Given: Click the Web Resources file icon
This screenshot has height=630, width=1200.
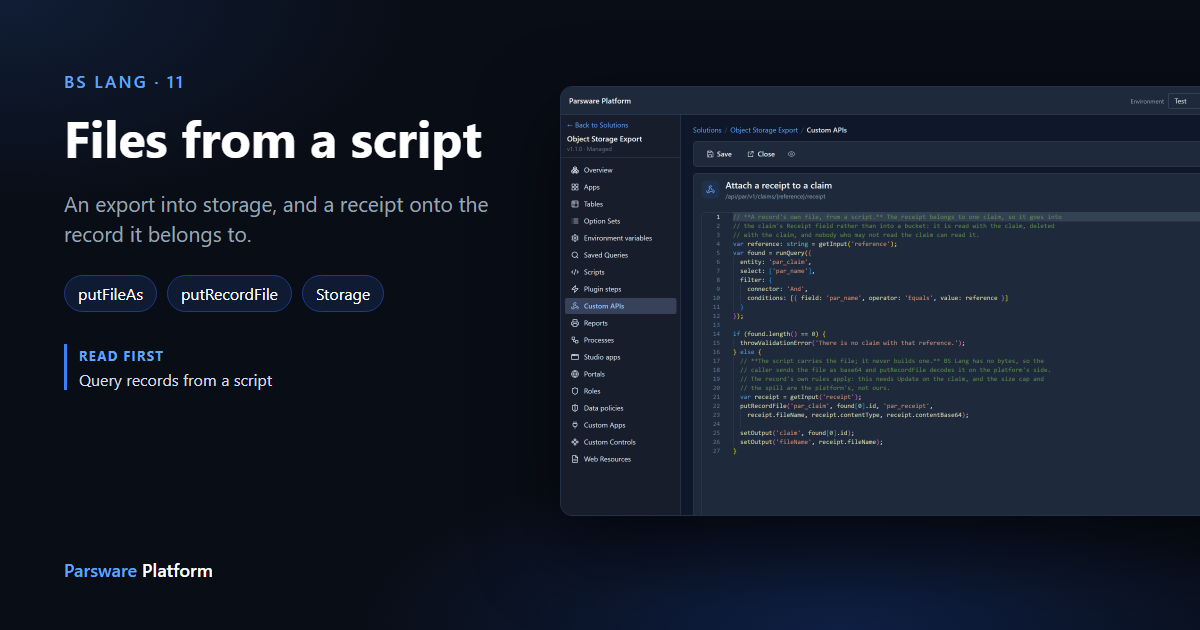Looking at the screenshot, I should 574,459.
